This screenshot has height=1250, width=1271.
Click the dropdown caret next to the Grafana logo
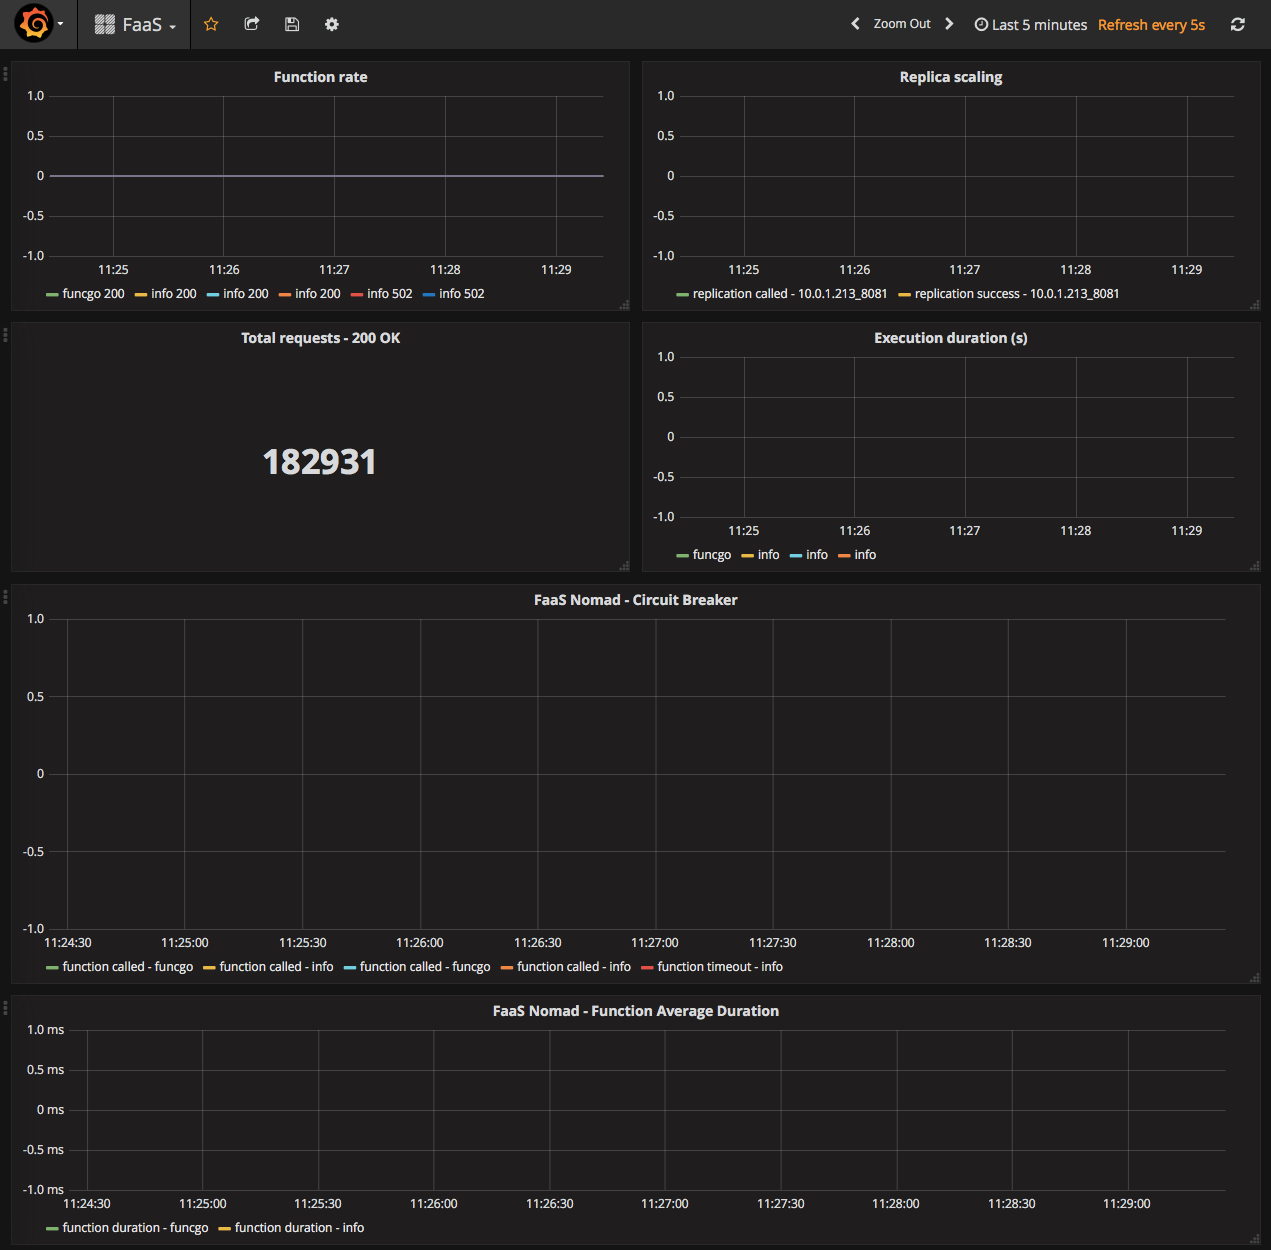[61, 24]
